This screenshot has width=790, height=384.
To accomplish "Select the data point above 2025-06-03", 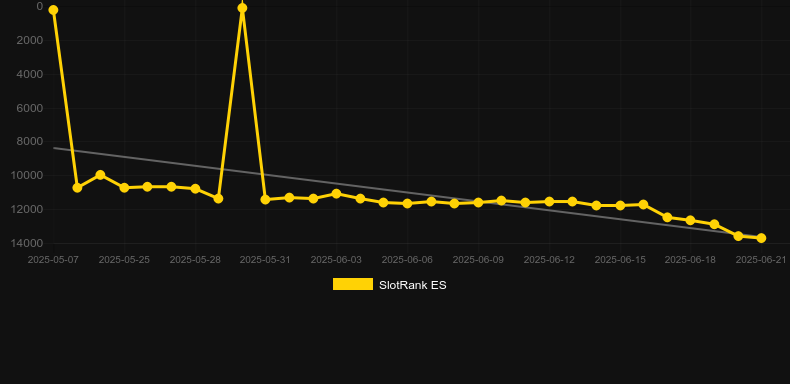I will 337,194.
